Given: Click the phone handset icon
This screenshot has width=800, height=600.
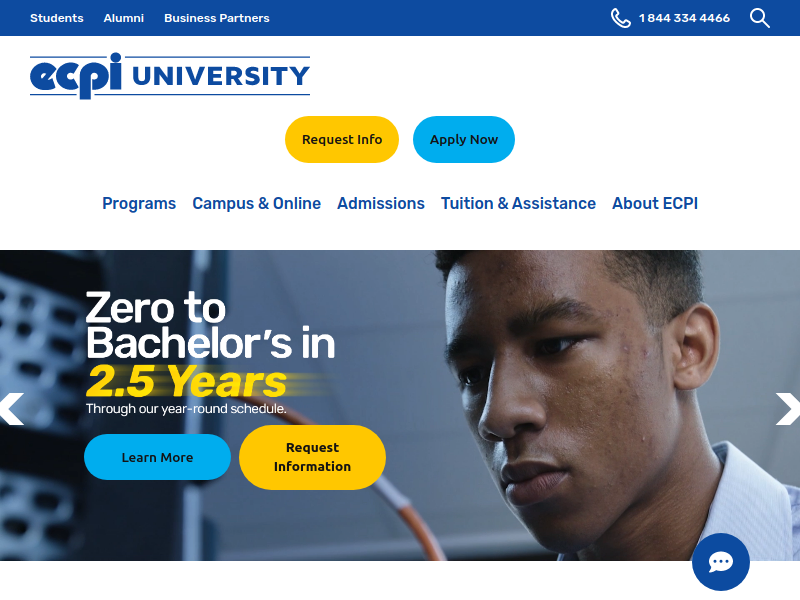Looking at the screenshot, I should [x=620, y=18].
